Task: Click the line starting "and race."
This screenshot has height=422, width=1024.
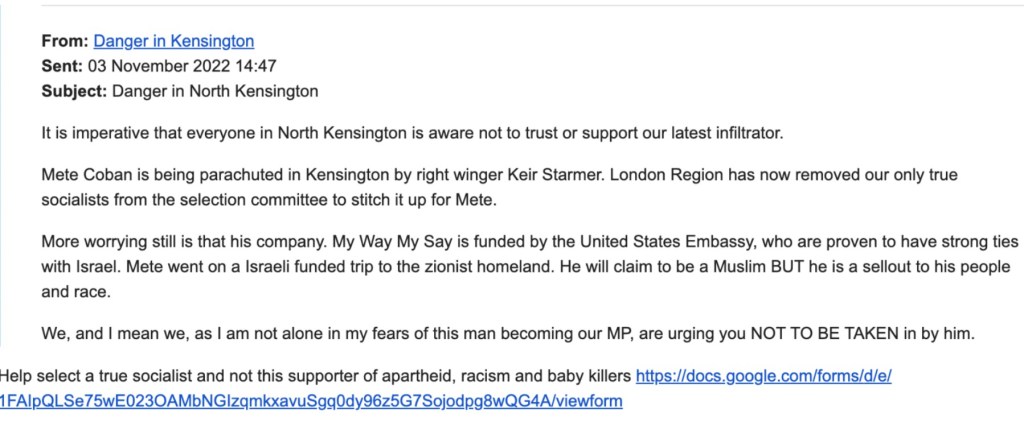Action: click(75, 290)
